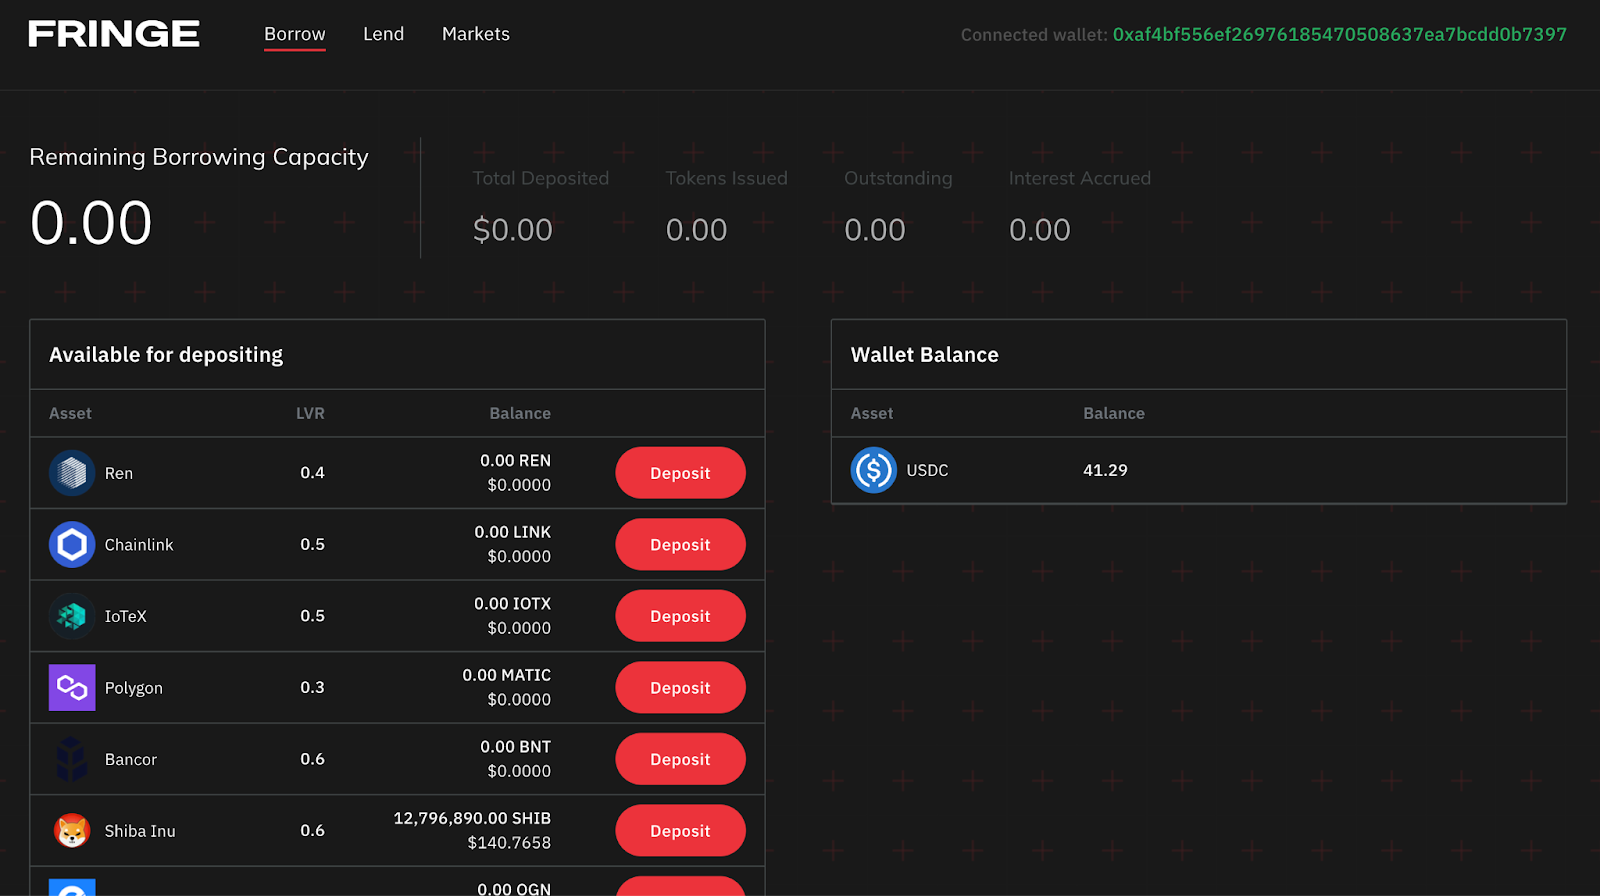This screenshot has width=1600, height=896.
Task: Click the connected wallet address
Action: point(1340,35)
